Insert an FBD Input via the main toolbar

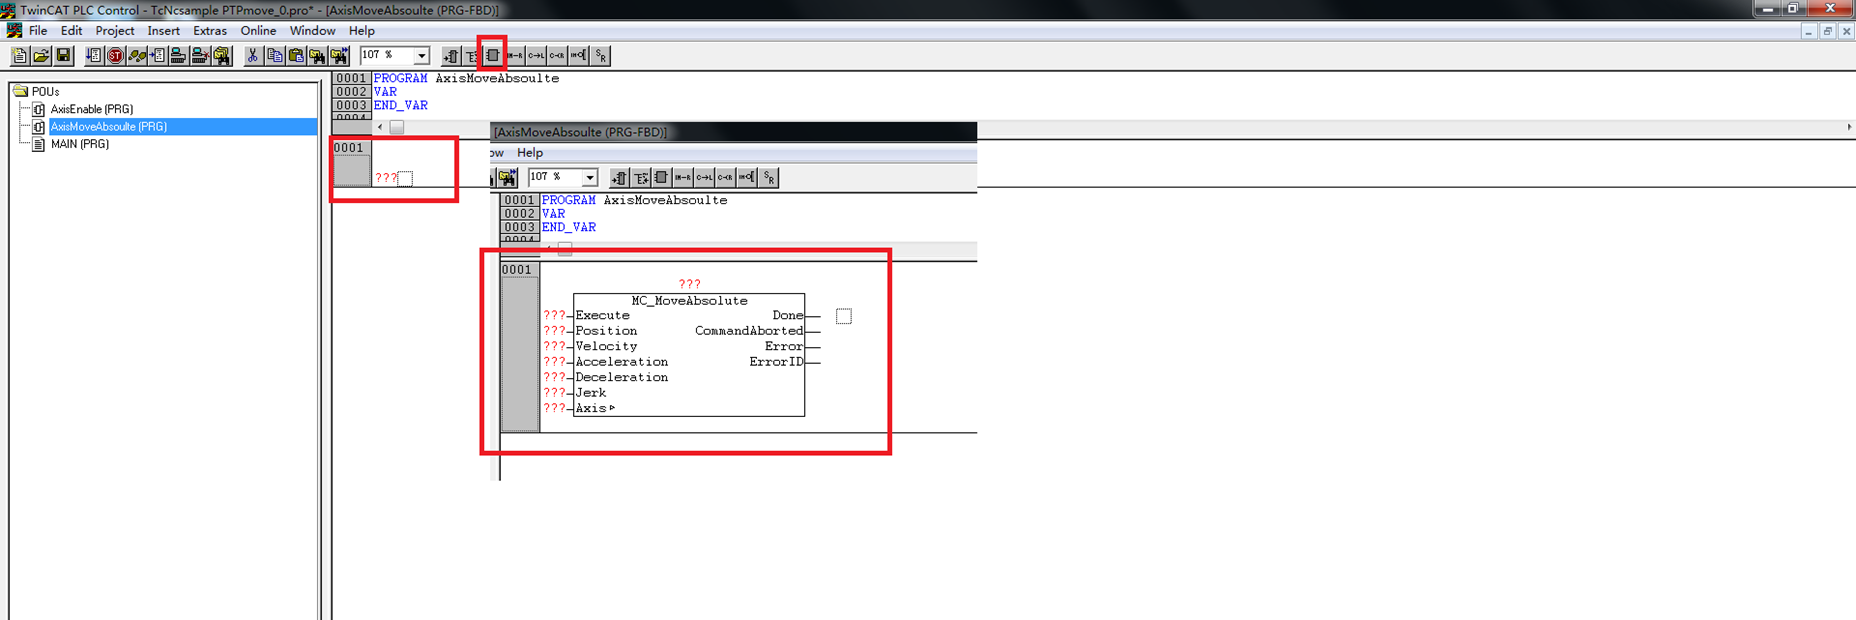tap(450, 55)
